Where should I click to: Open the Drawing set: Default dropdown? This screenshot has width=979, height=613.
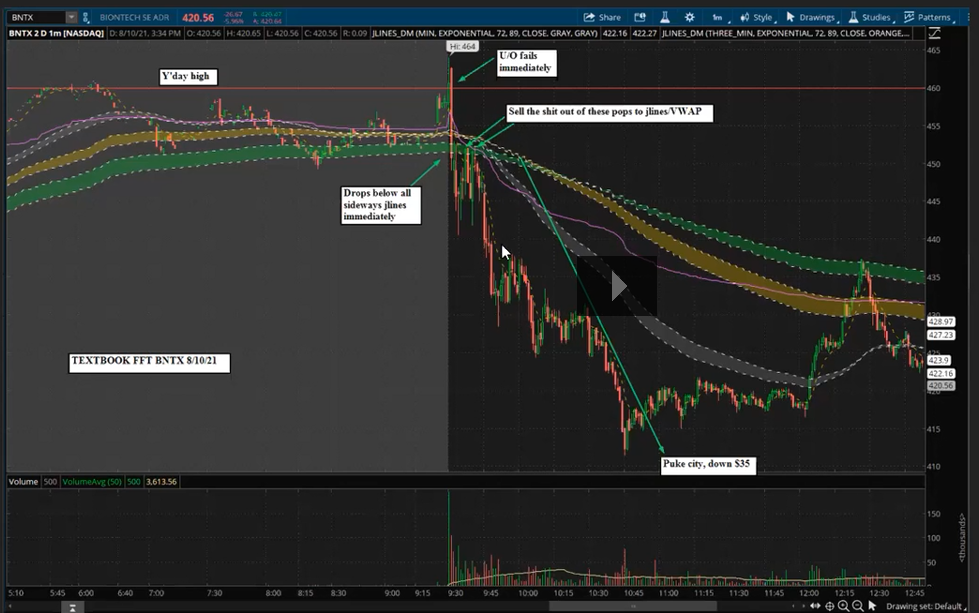pyautogui.click(x=926, y=606)
